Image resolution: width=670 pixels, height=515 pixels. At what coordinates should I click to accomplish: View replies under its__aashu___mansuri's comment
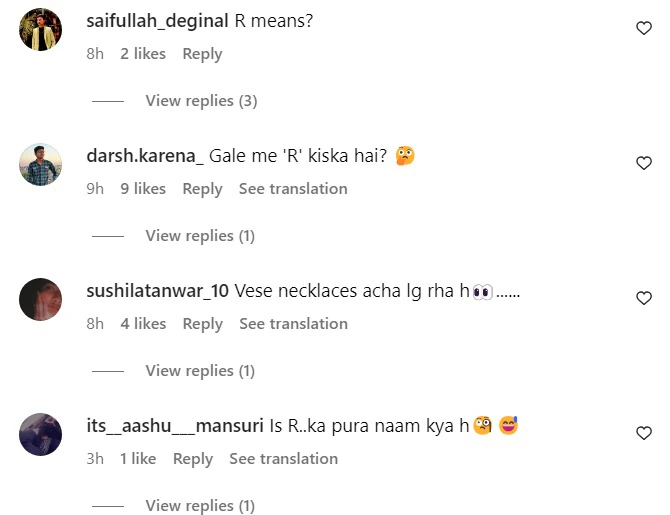(x=199, y=506)
